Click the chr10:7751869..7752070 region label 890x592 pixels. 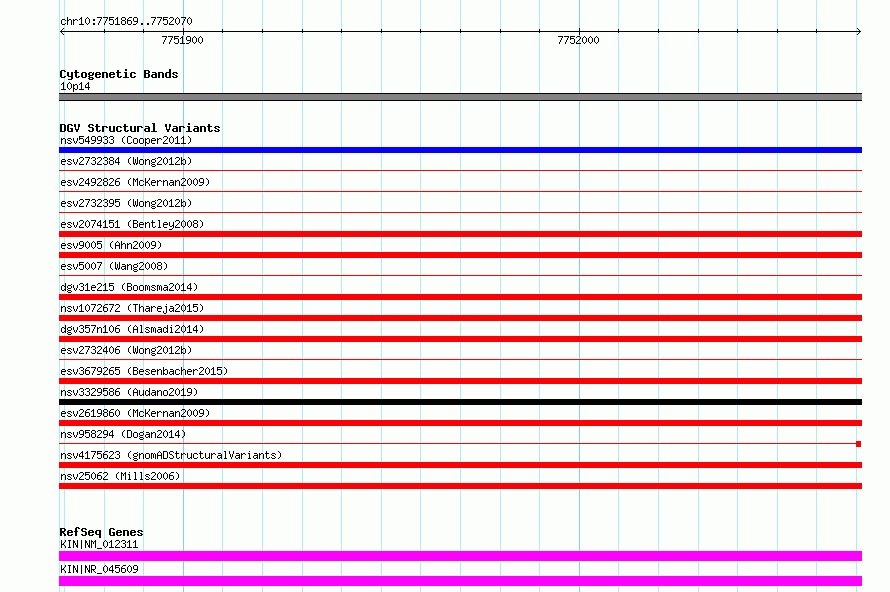[126, 22]
